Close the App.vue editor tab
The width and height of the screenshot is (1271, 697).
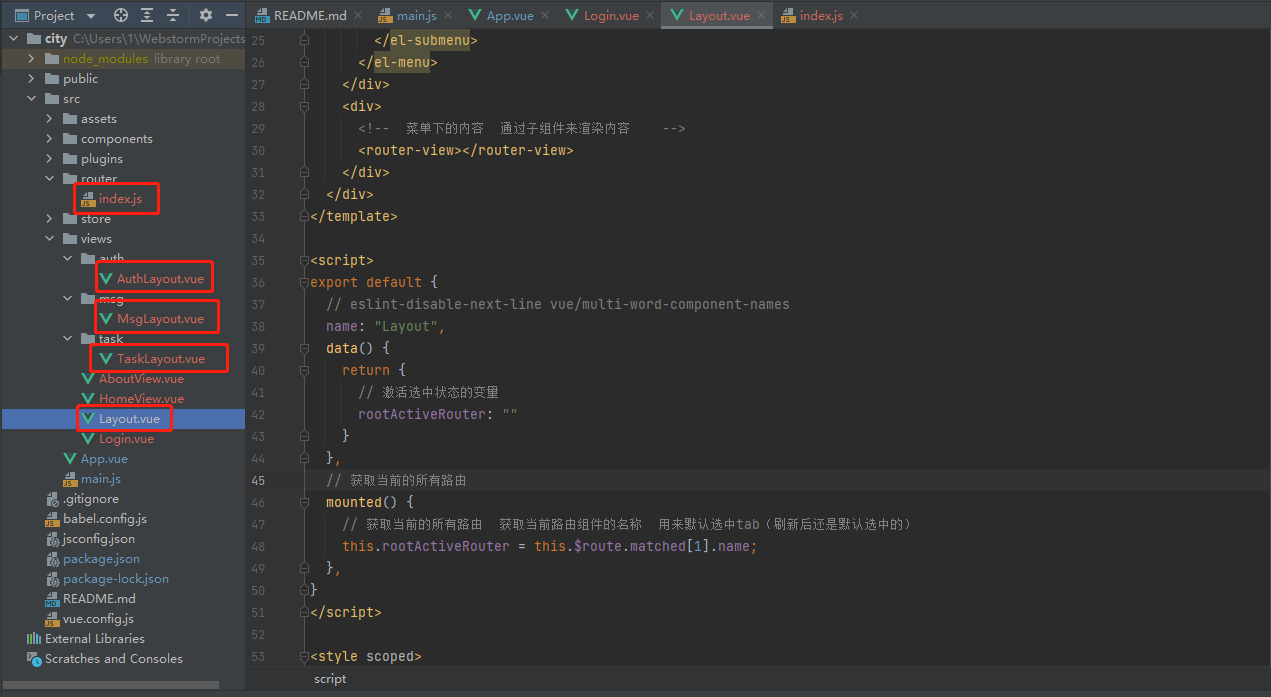click(546, 15)
